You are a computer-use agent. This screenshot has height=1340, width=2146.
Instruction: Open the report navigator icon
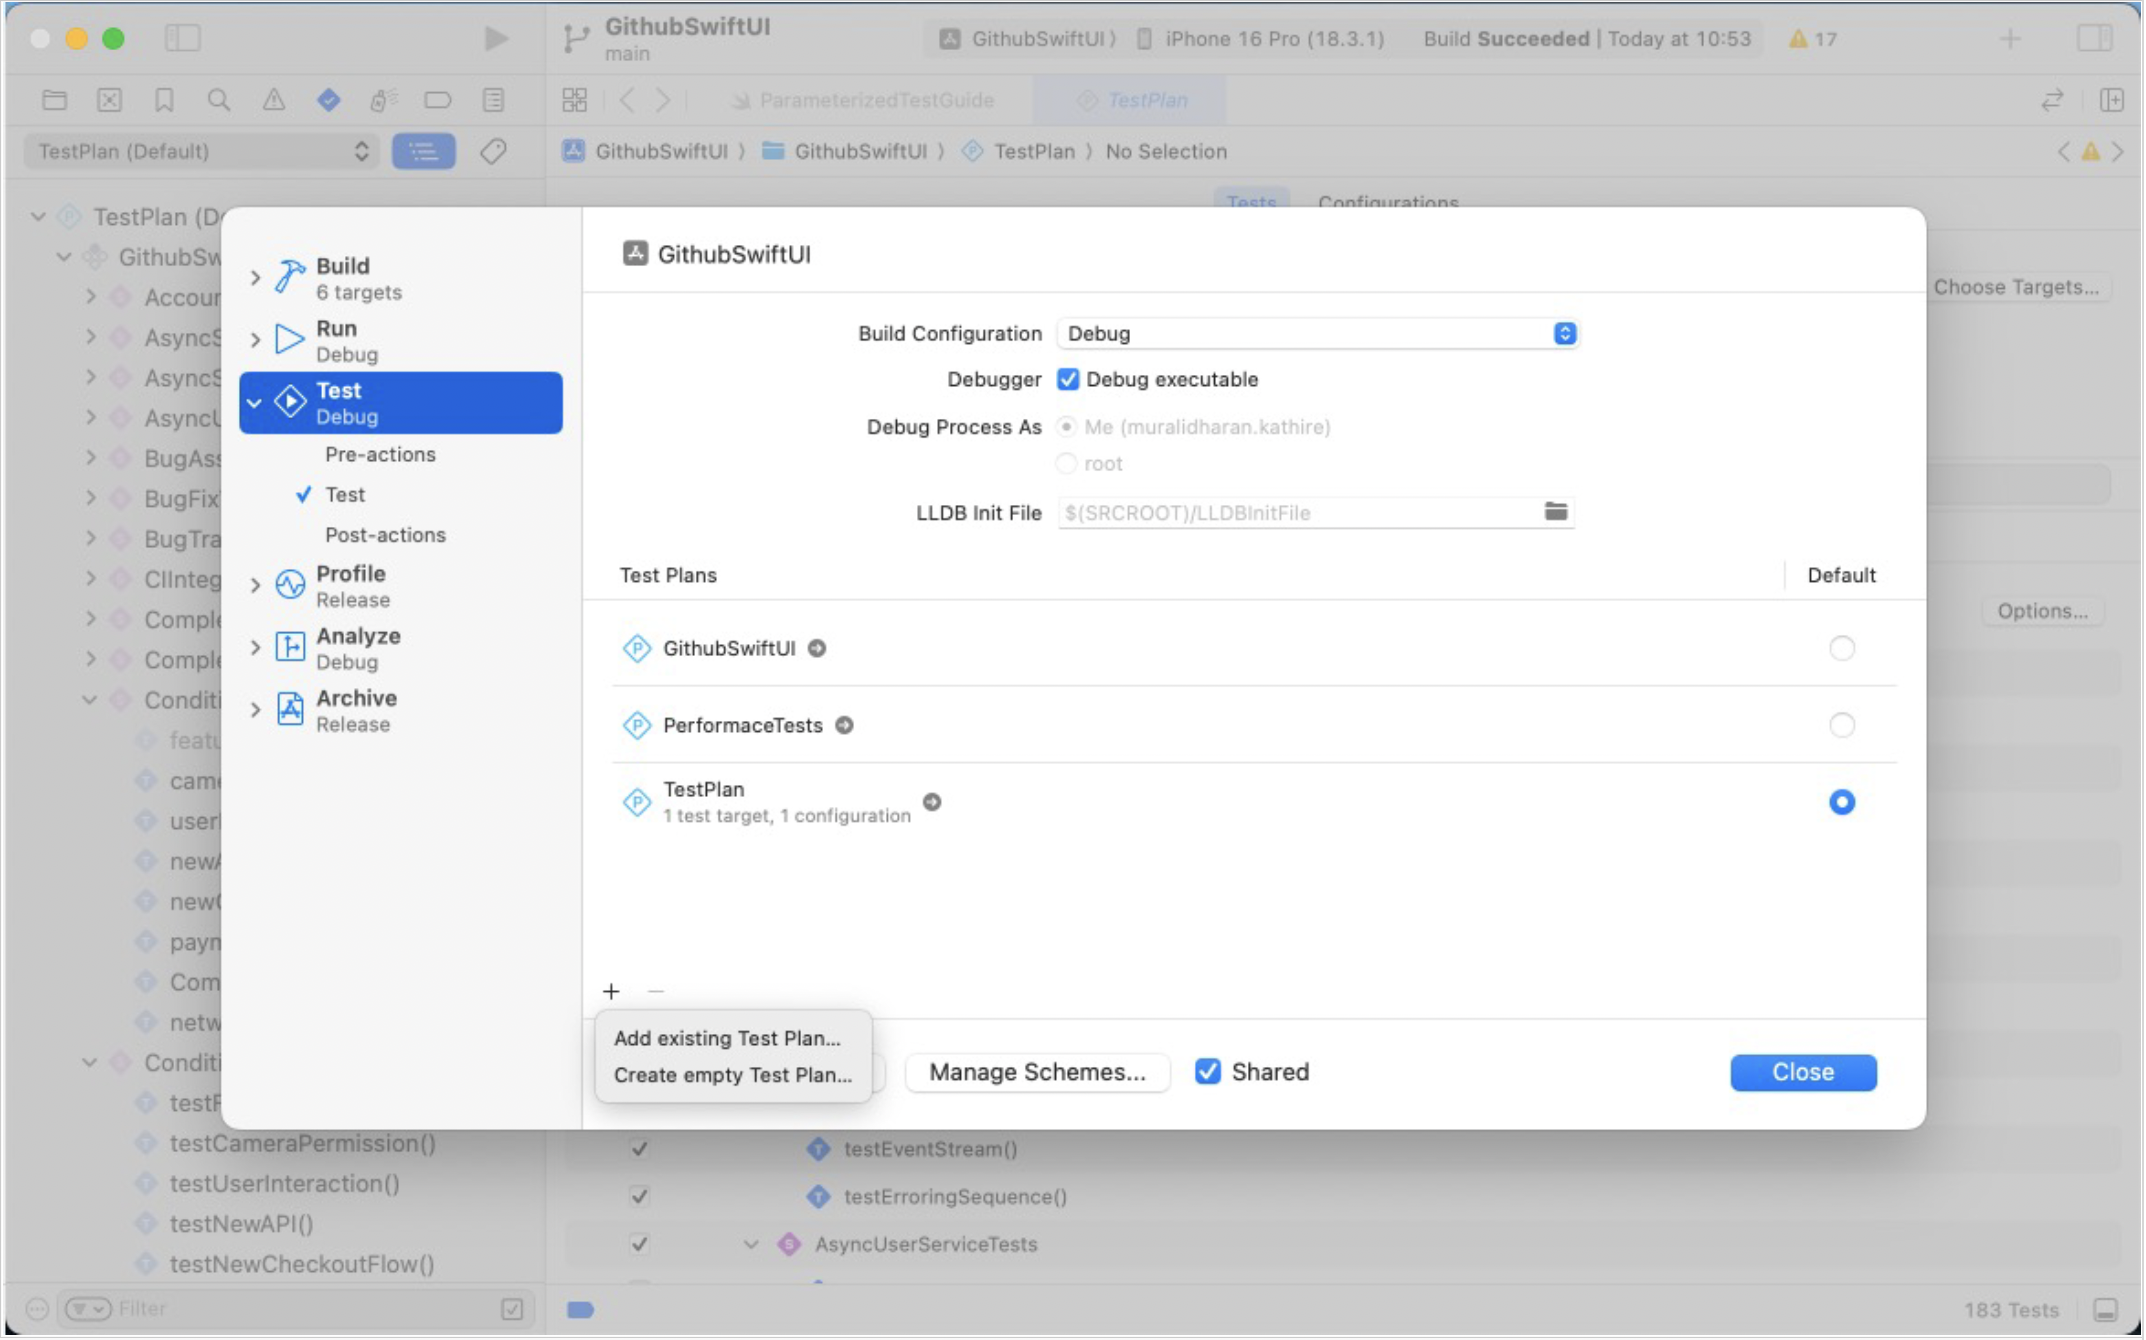click(493, 100)
